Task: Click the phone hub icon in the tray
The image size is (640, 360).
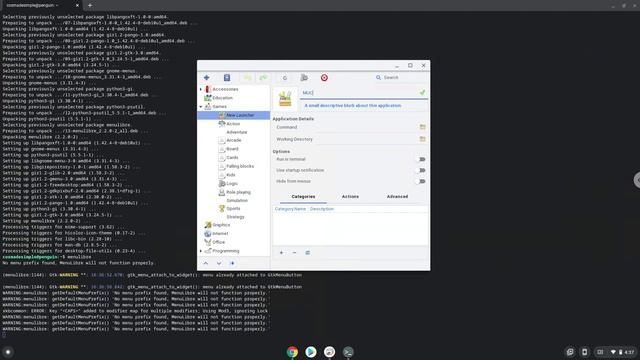Action: pos(584,352)
